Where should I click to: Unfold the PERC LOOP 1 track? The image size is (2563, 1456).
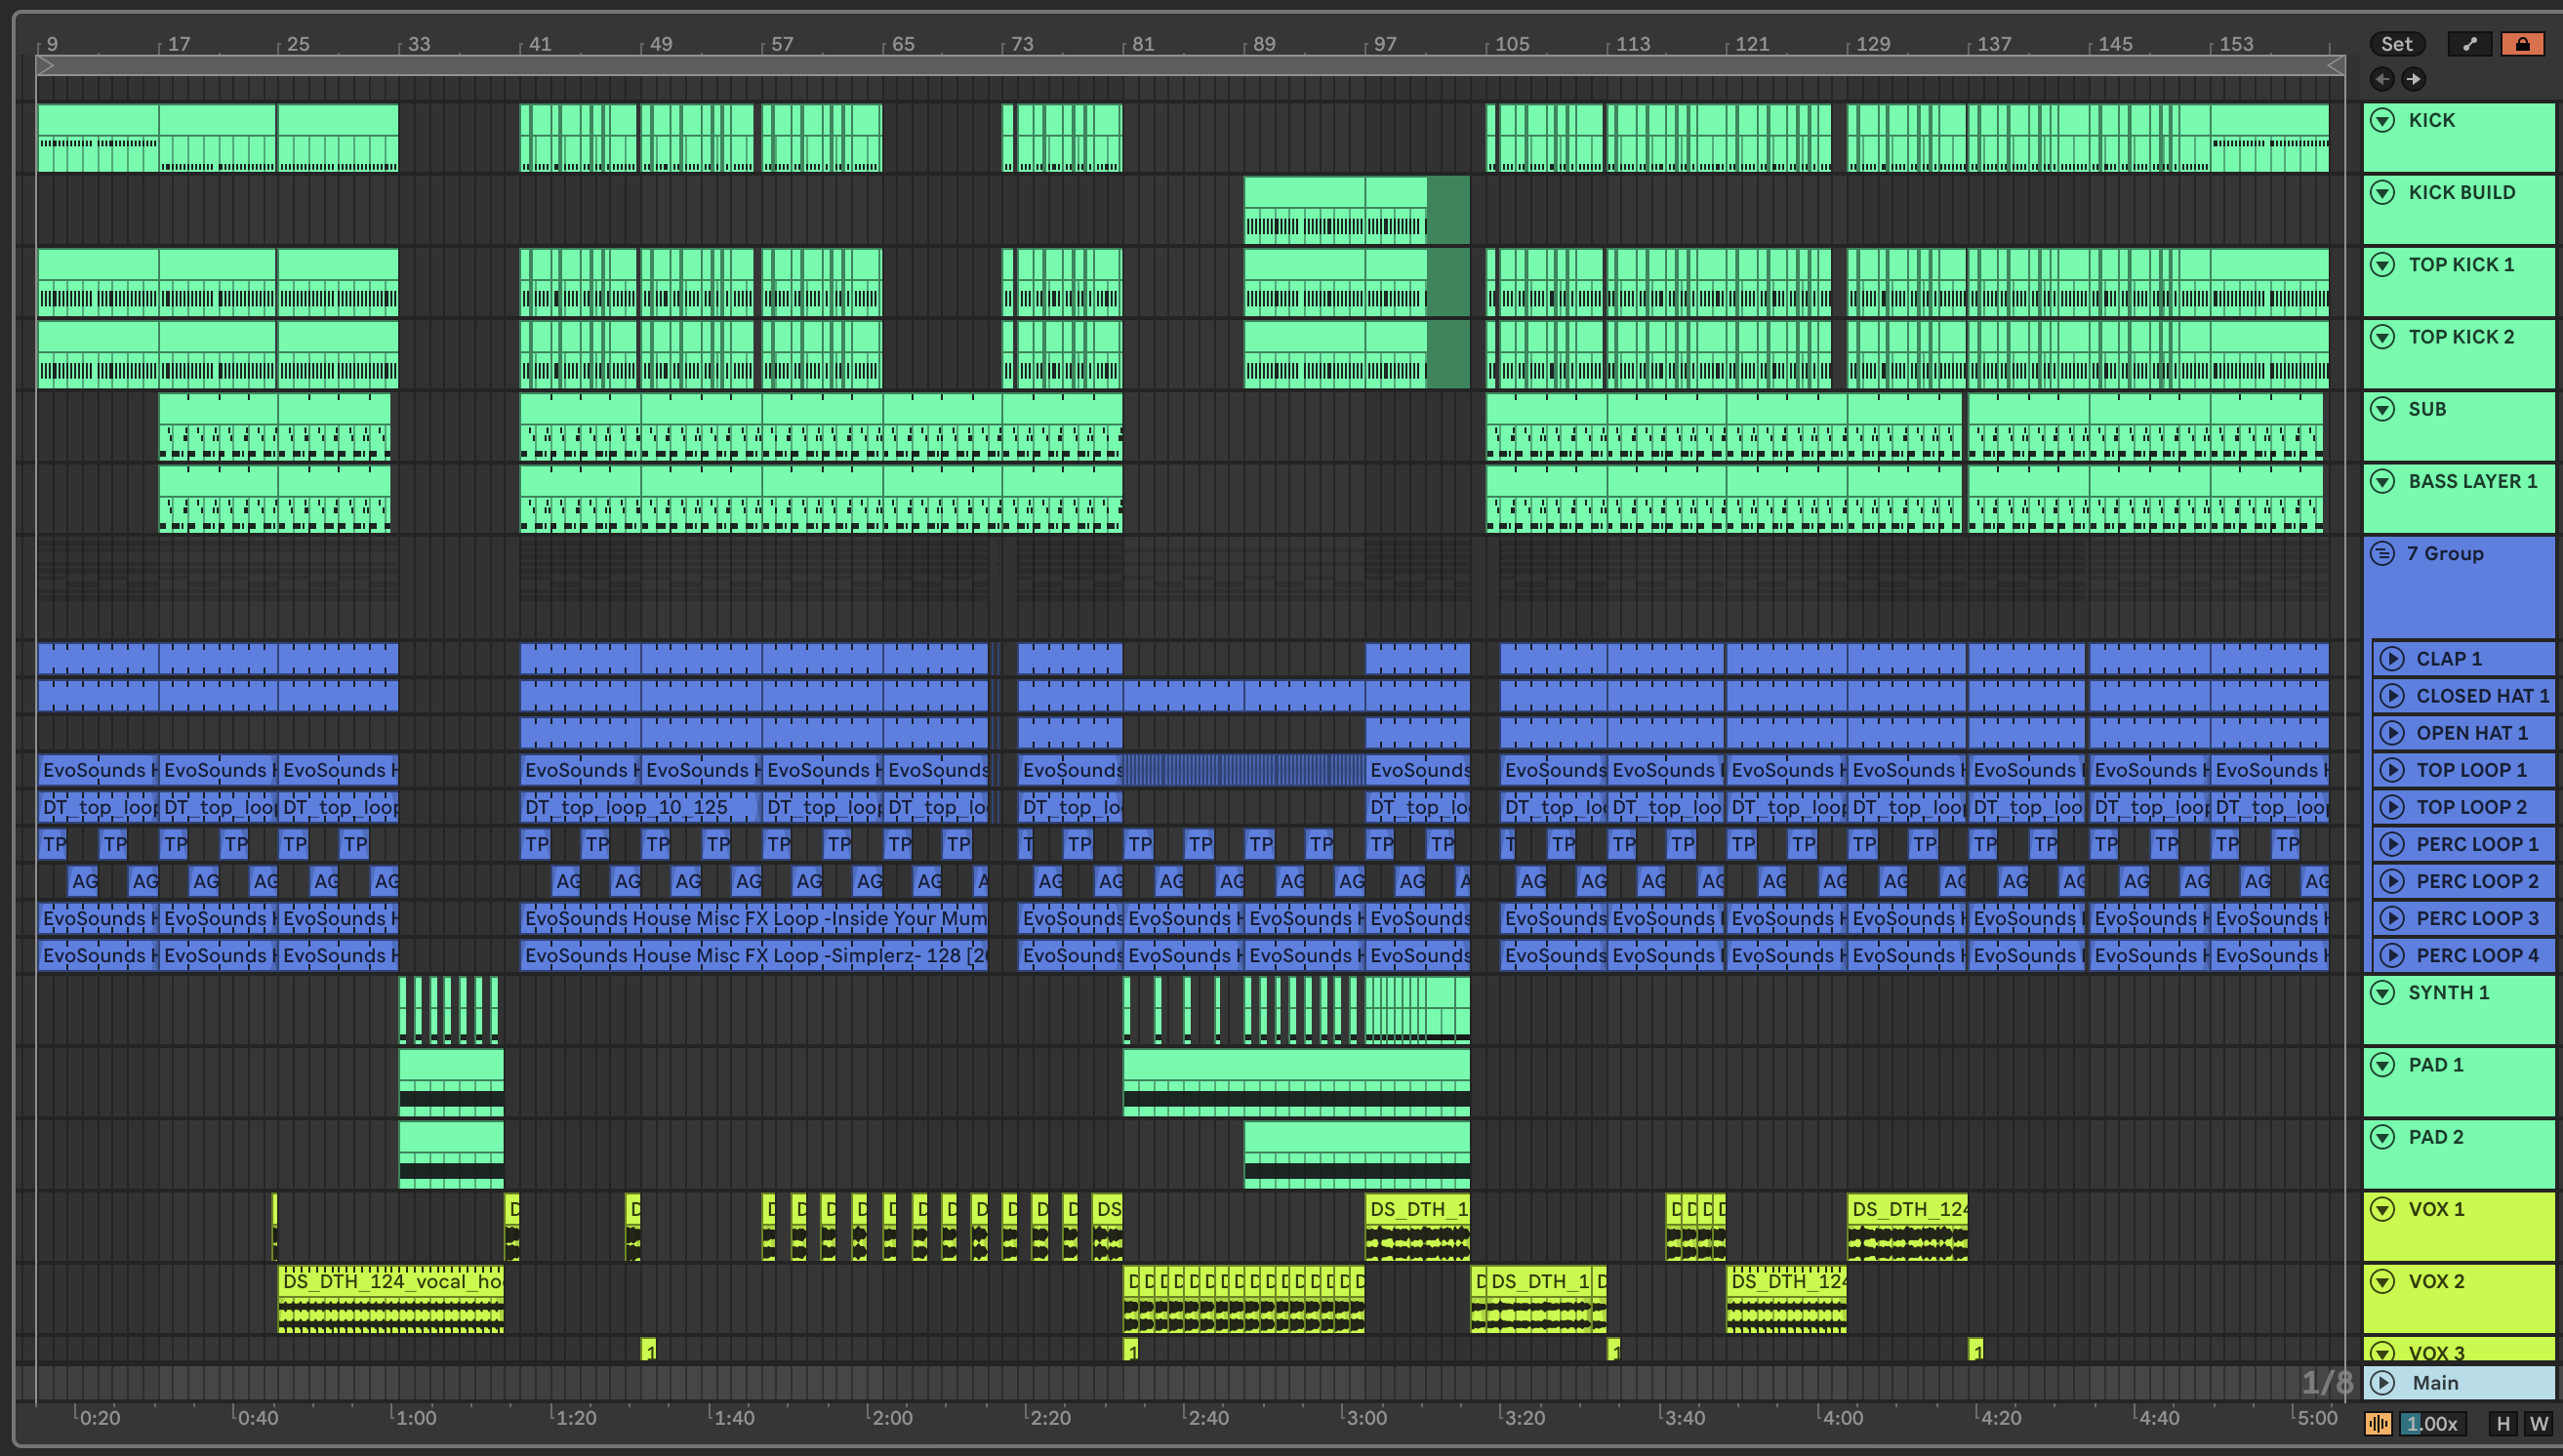click(2392, 843)
